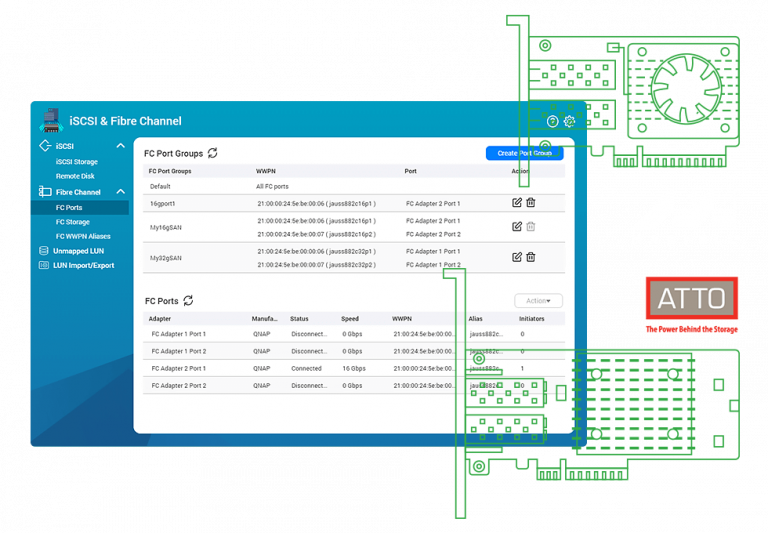
Task: Click Manufacturer column header in FC Ports
Action: [264, 319]
